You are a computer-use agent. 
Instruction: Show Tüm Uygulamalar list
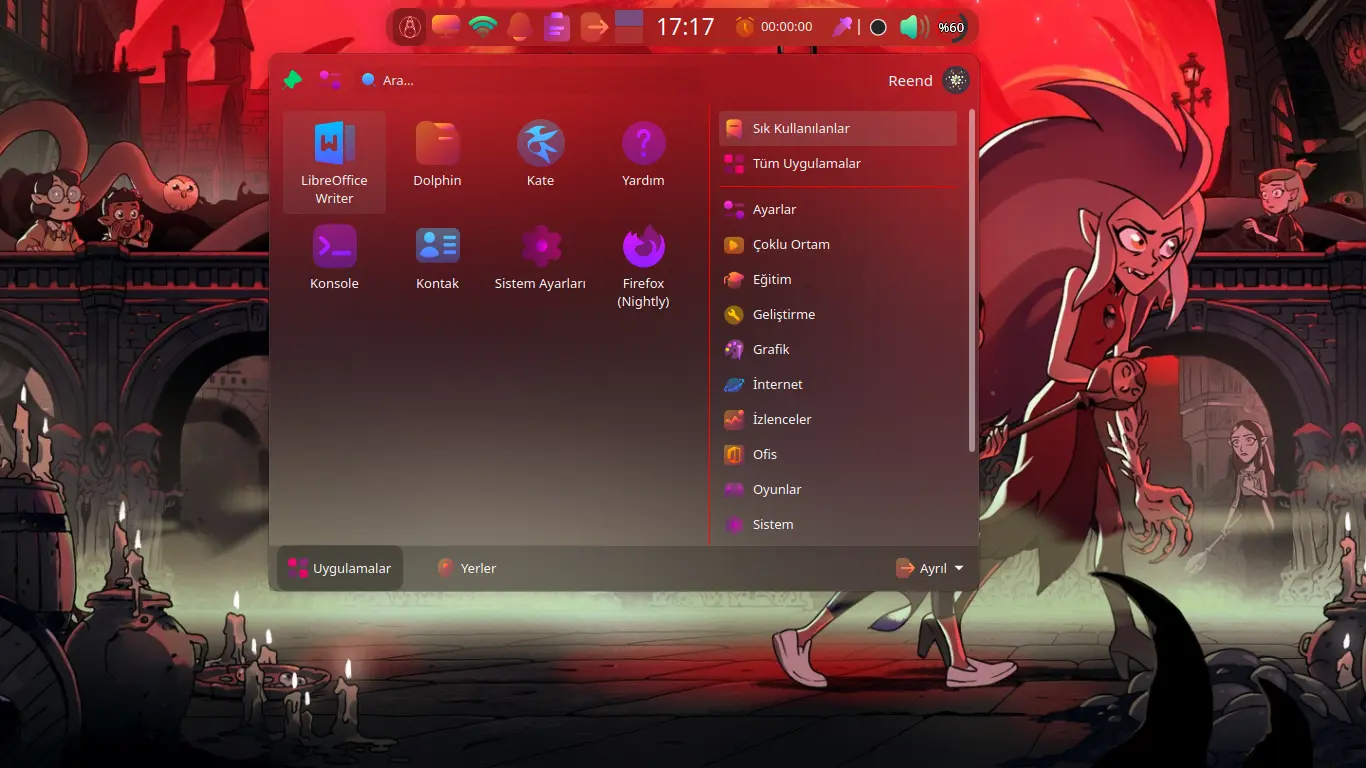[x=838, y=163]
